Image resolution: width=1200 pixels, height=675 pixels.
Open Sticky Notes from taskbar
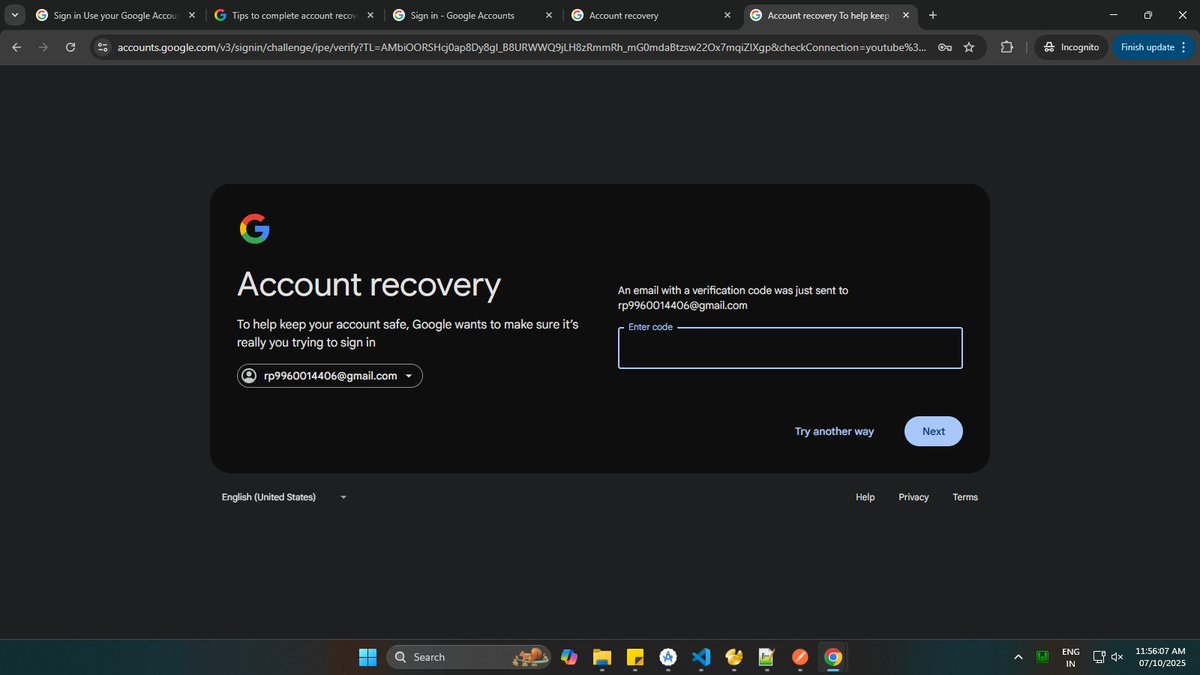(635, 657)
